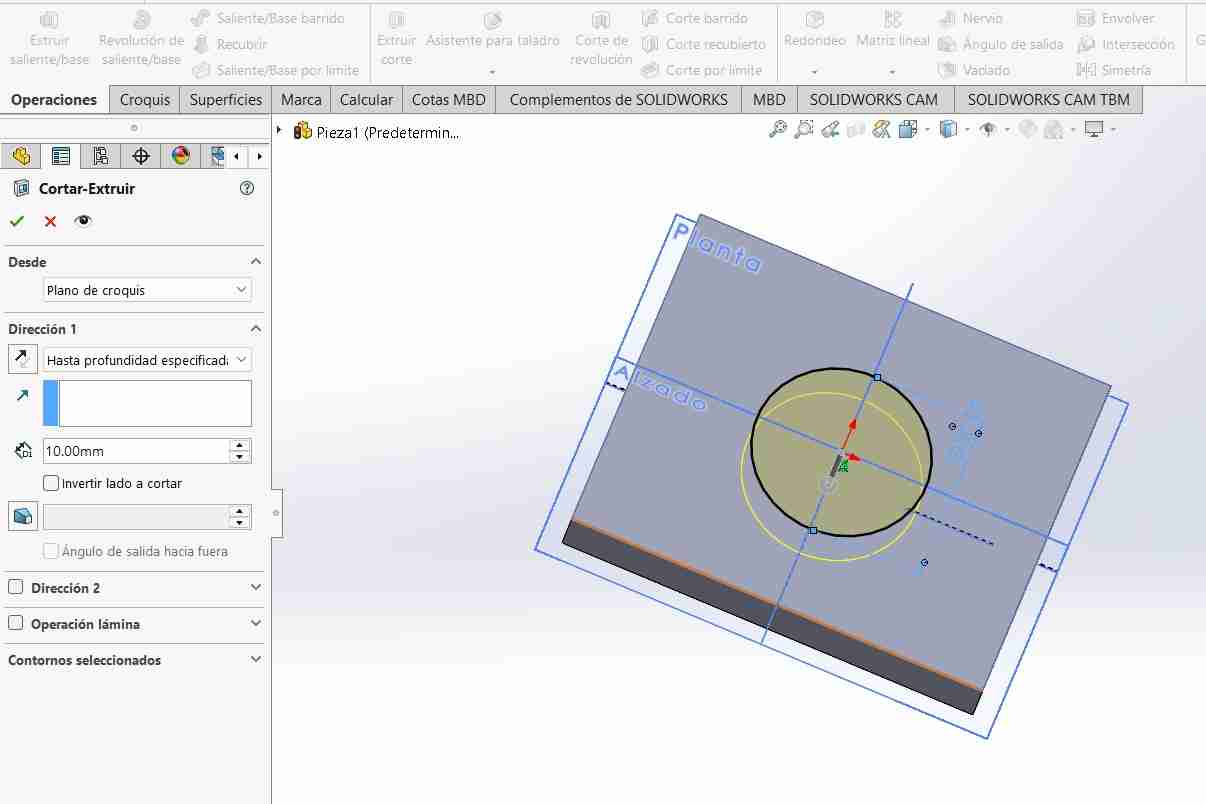Open the Hide/Show Items dropdown arrow
The width and height of the screenshot is (1206, 804).
[x=1006, y=130]
